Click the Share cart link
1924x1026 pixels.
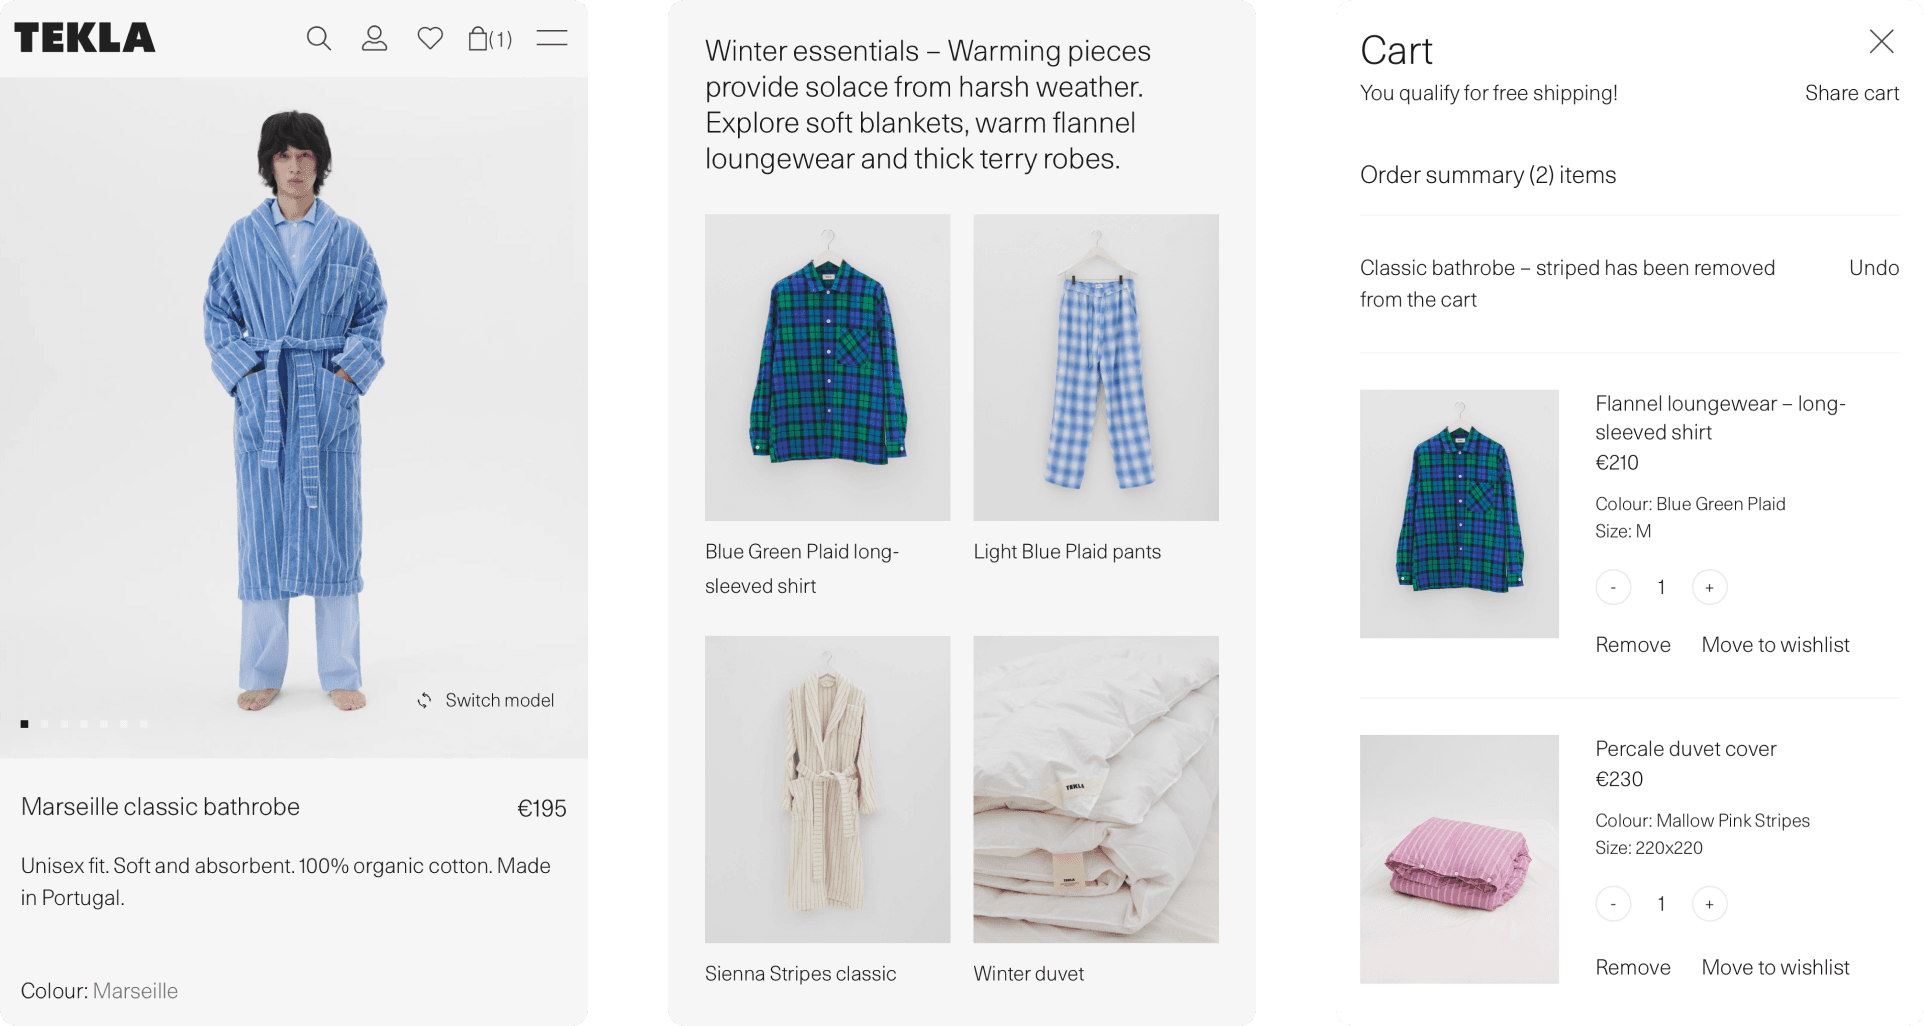[x=1851, y=93]
